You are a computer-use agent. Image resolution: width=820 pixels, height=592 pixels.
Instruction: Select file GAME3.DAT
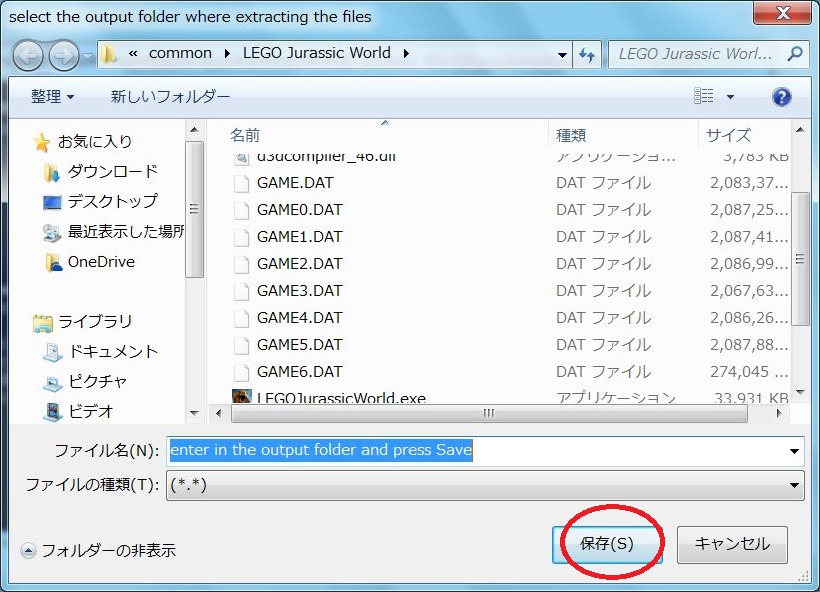[300, 291]
